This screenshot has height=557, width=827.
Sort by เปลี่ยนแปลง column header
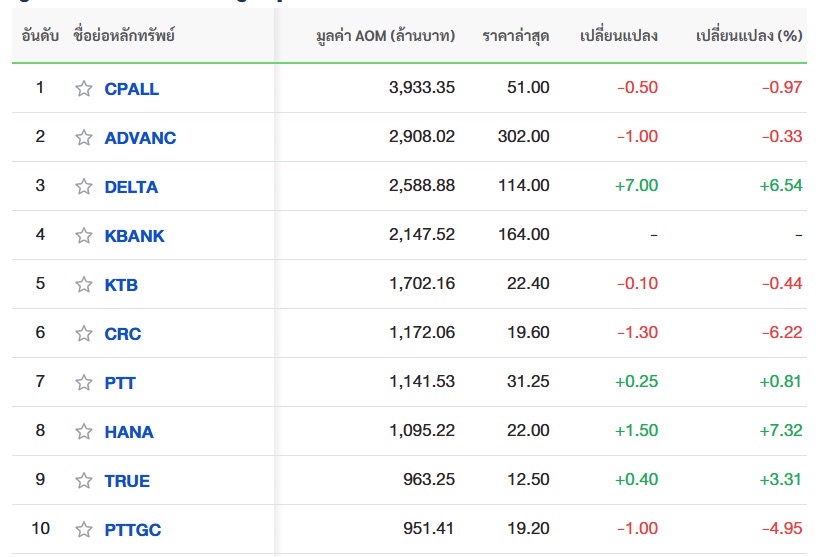pos(619,35)
